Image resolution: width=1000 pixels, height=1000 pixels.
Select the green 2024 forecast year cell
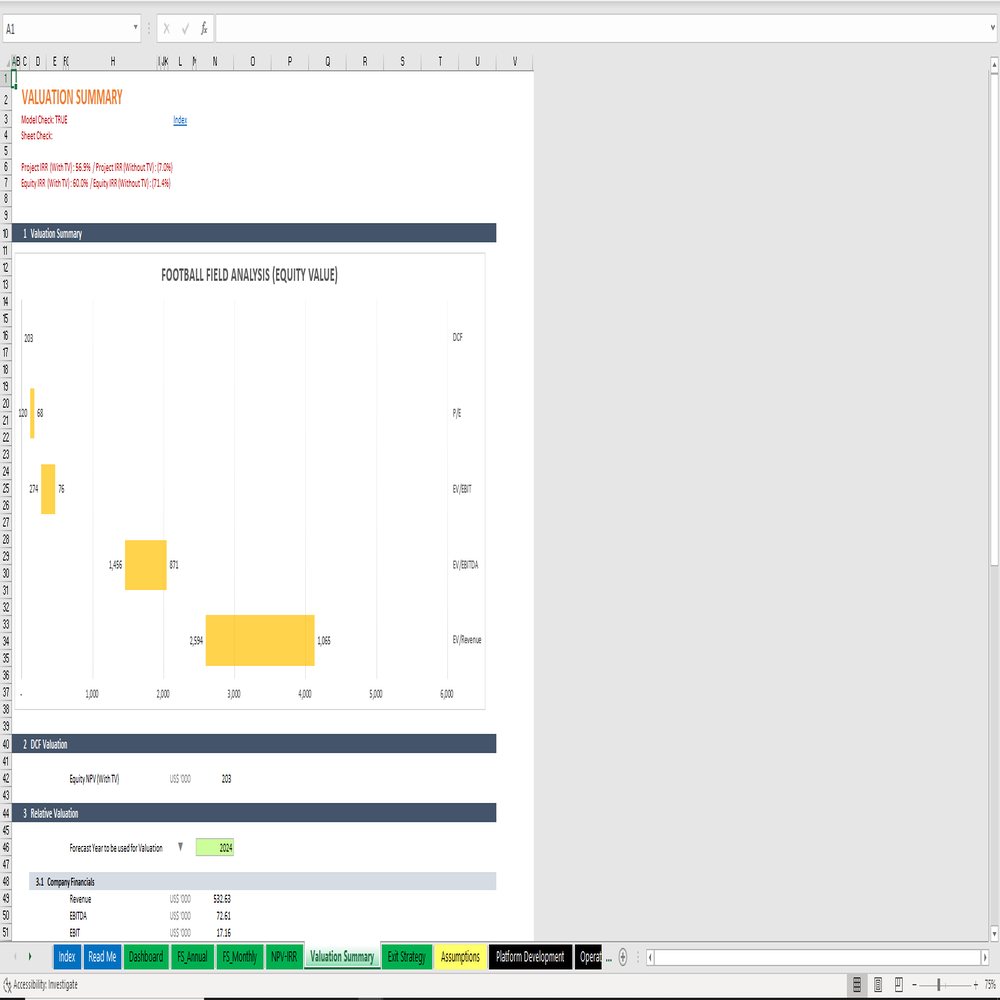[215, 847]
